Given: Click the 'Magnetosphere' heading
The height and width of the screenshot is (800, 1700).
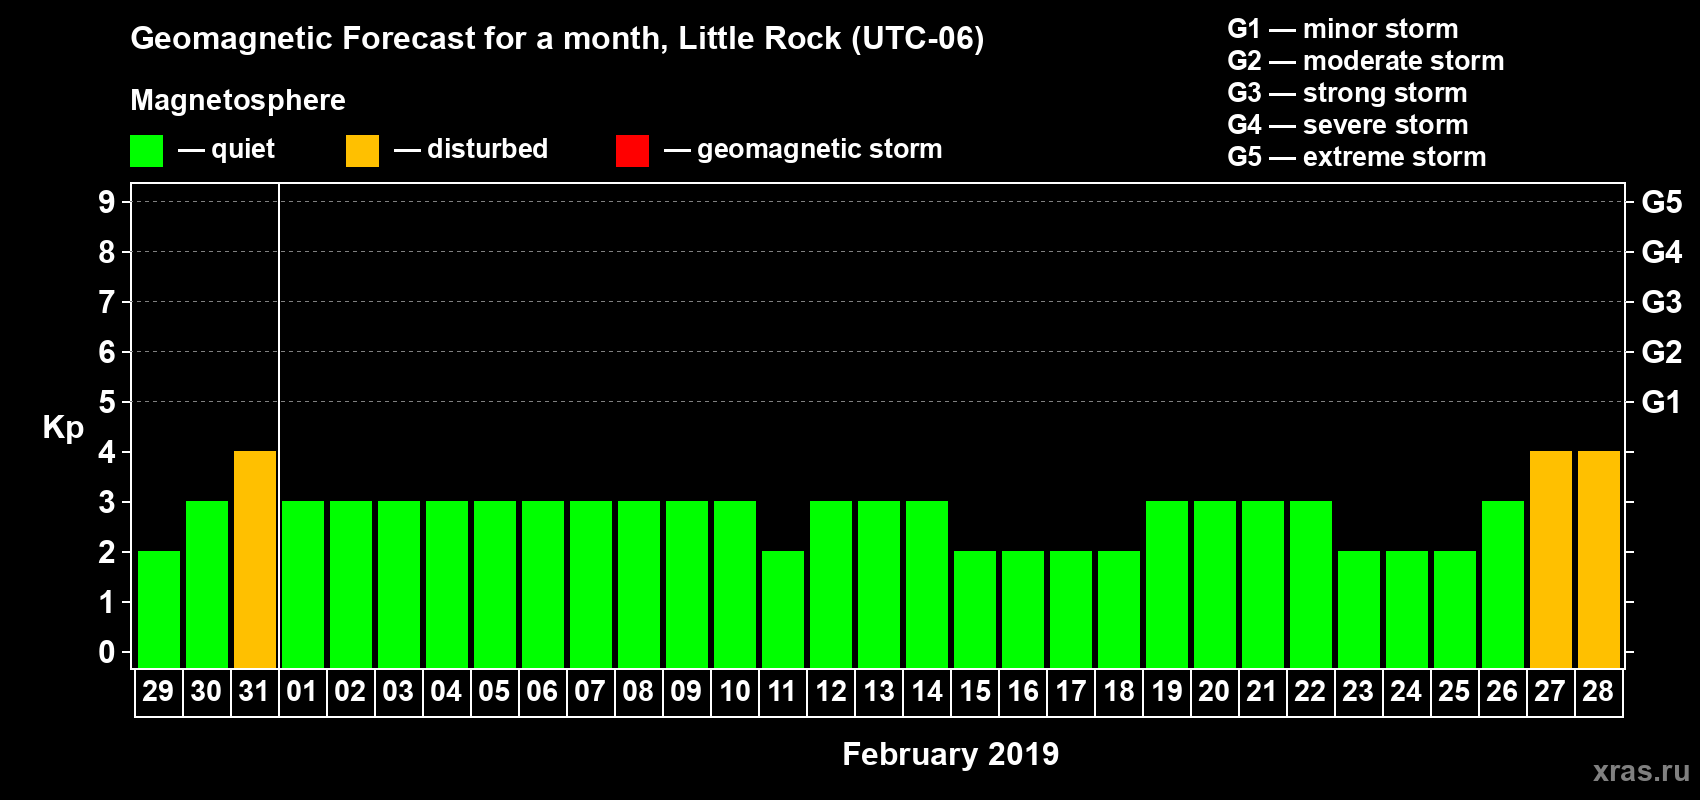Looking at the screenshot, I should (238, 101).
